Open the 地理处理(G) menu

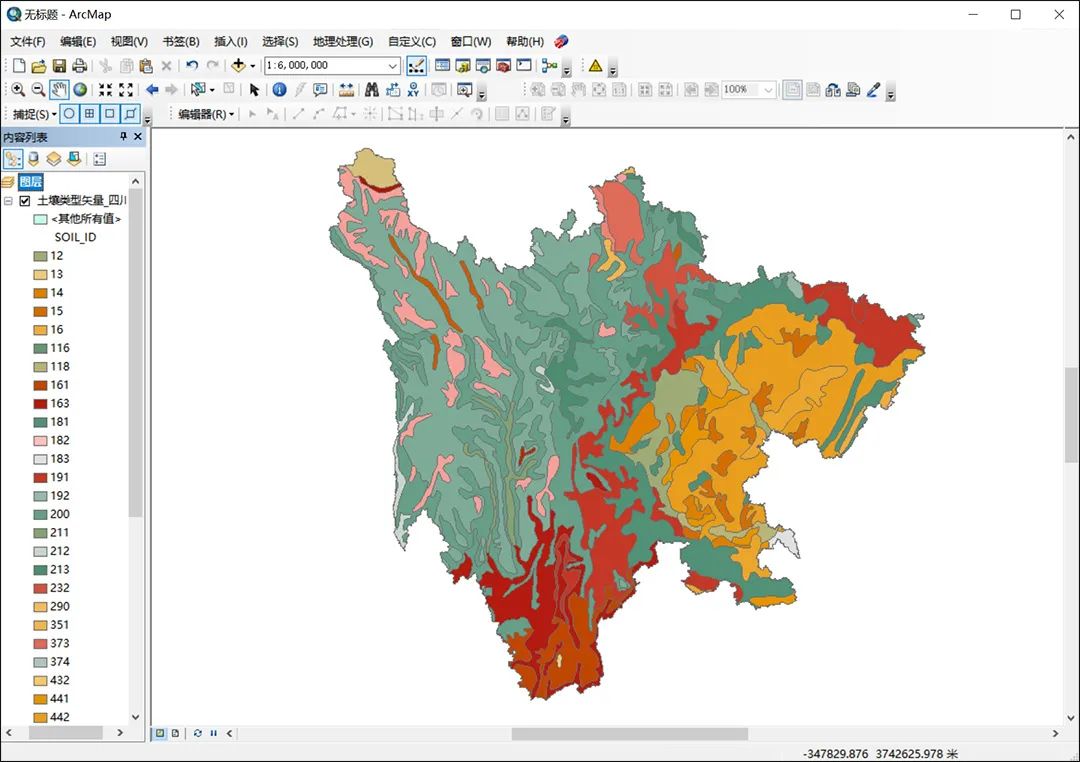pos(343,41)
